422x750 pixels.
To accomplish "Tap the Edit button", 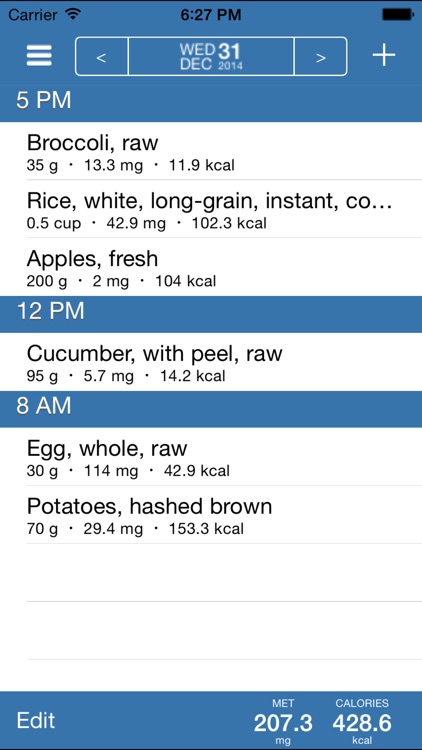I will click(x=36, y=720).
